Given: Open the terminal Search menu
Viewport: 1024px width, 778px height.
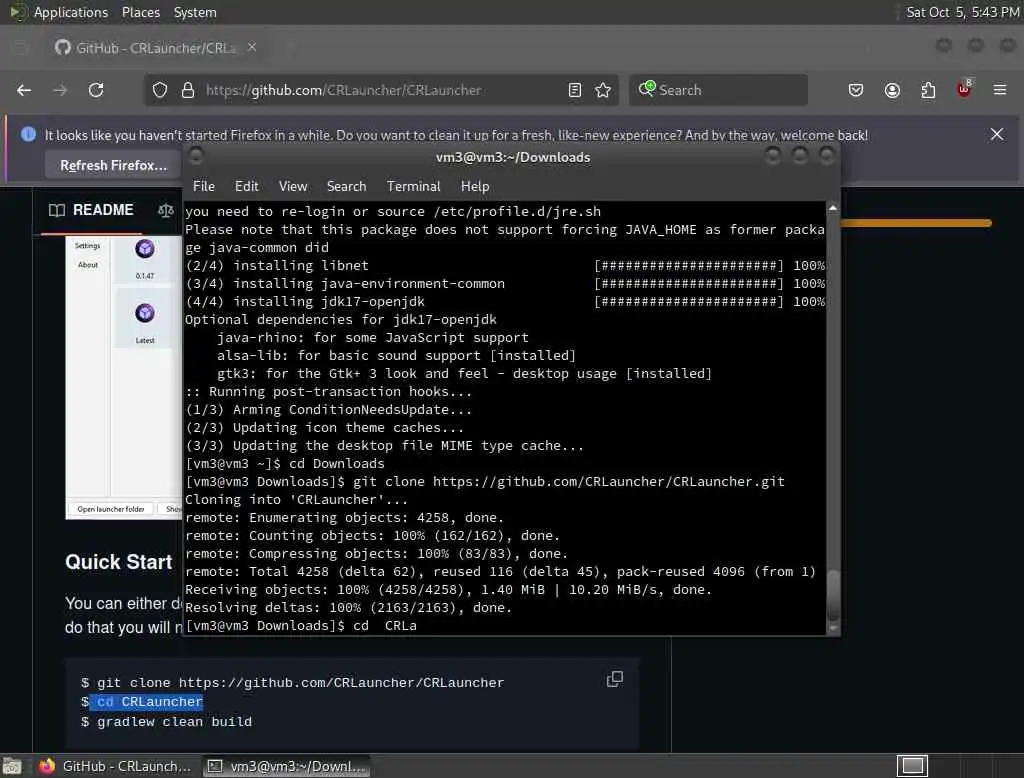Looking at the screenshot, I should [347, 186].
